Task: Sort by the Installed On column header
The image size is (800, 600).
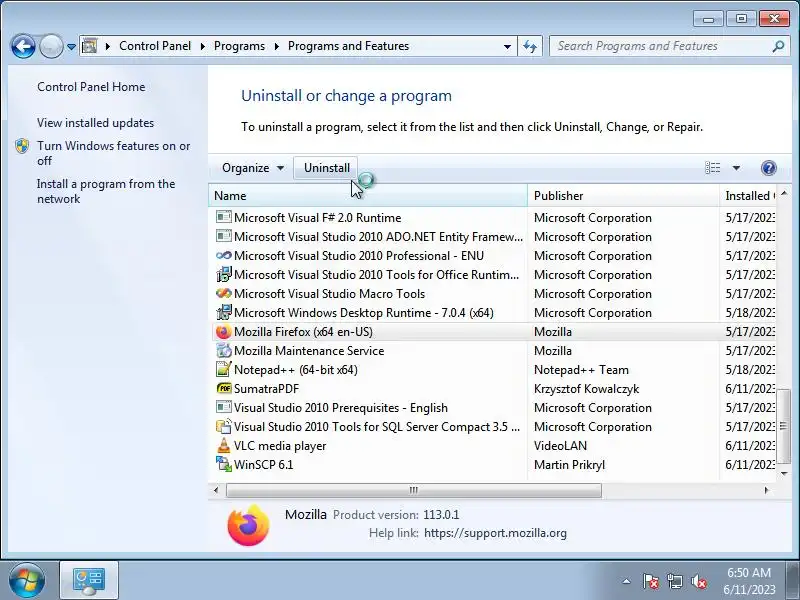Action: coord(748,196)
